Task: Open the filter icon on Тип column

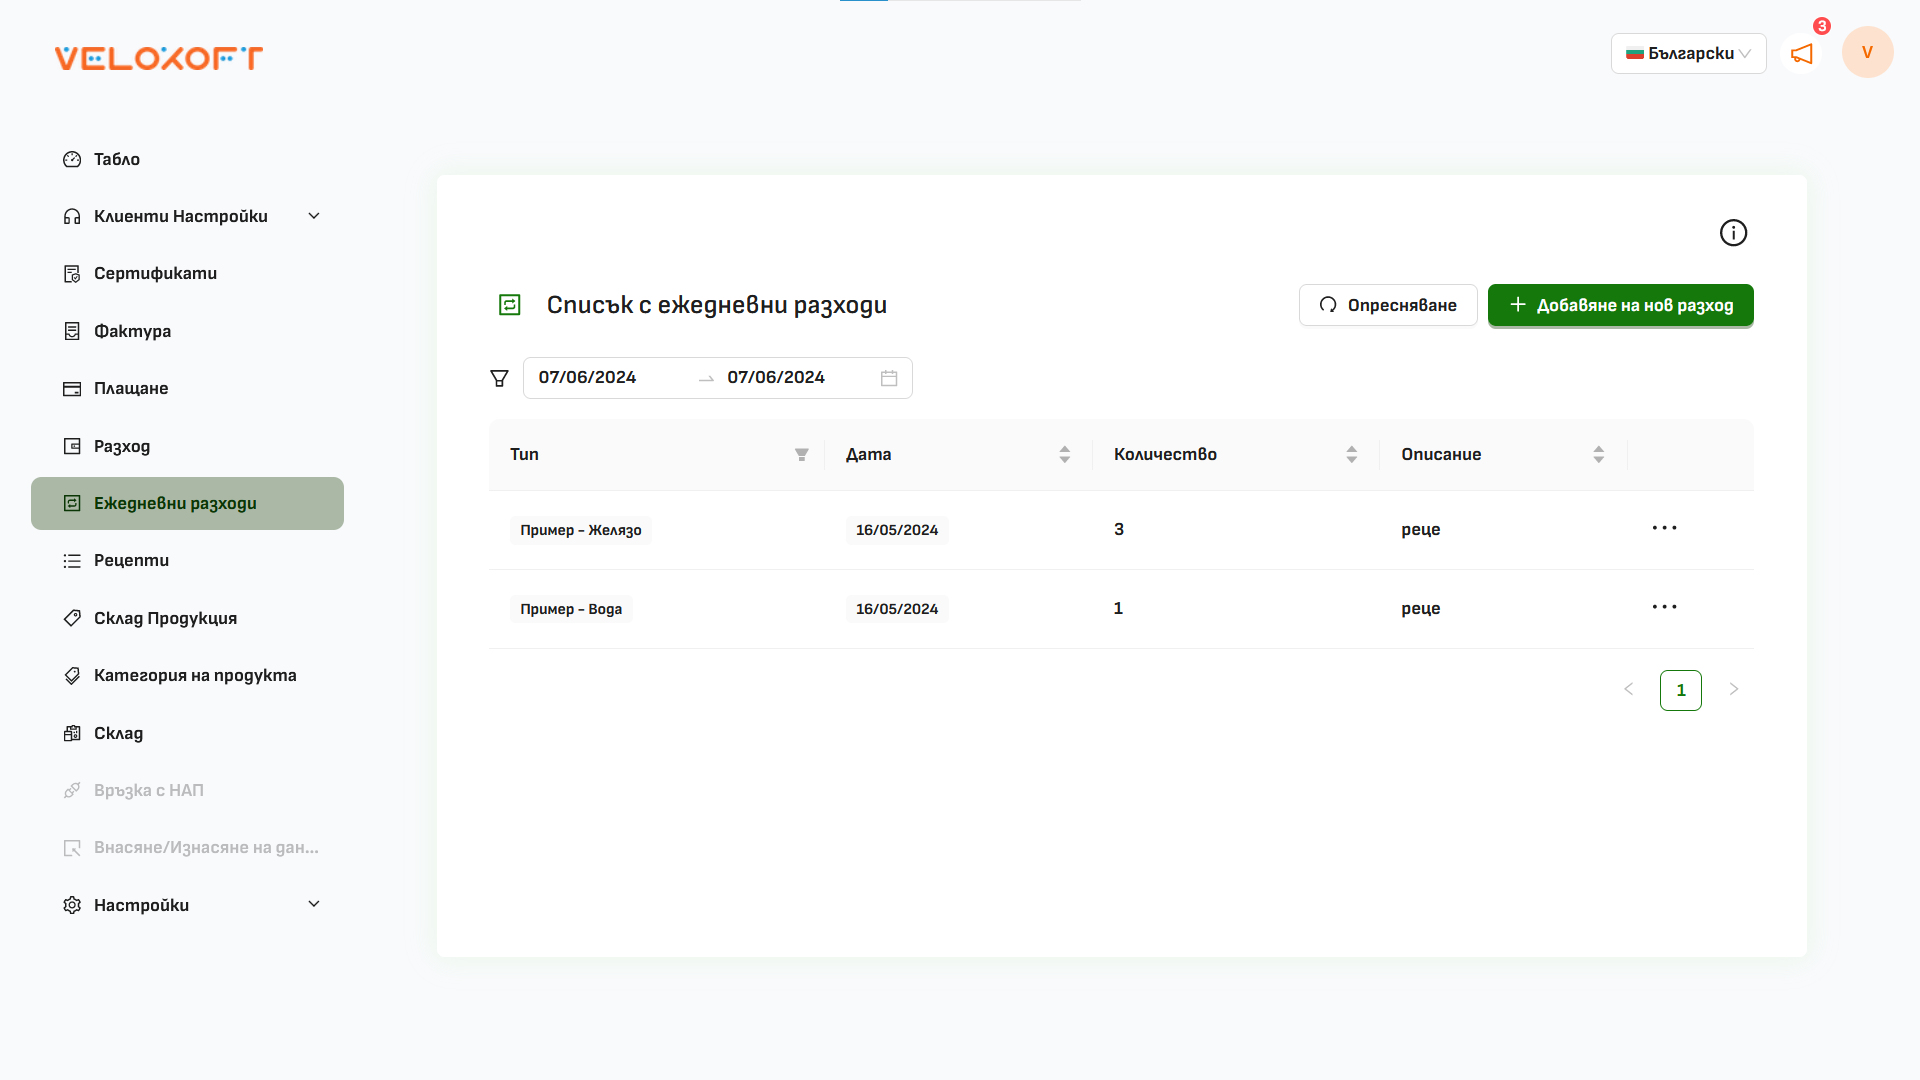Action: pos(801,454)
